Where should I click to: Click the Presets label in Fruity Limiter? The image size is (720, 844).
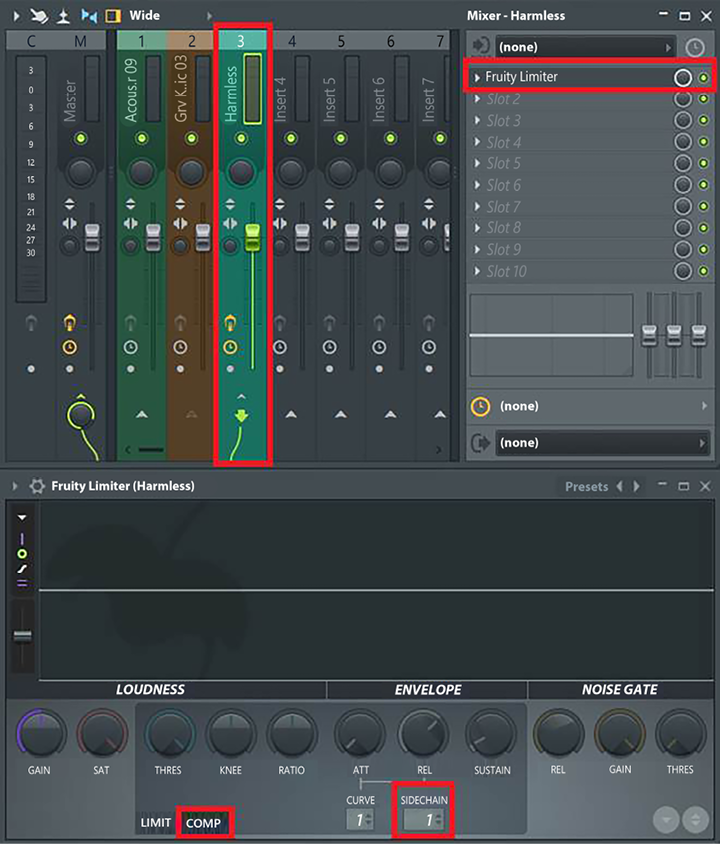(586, 487)
